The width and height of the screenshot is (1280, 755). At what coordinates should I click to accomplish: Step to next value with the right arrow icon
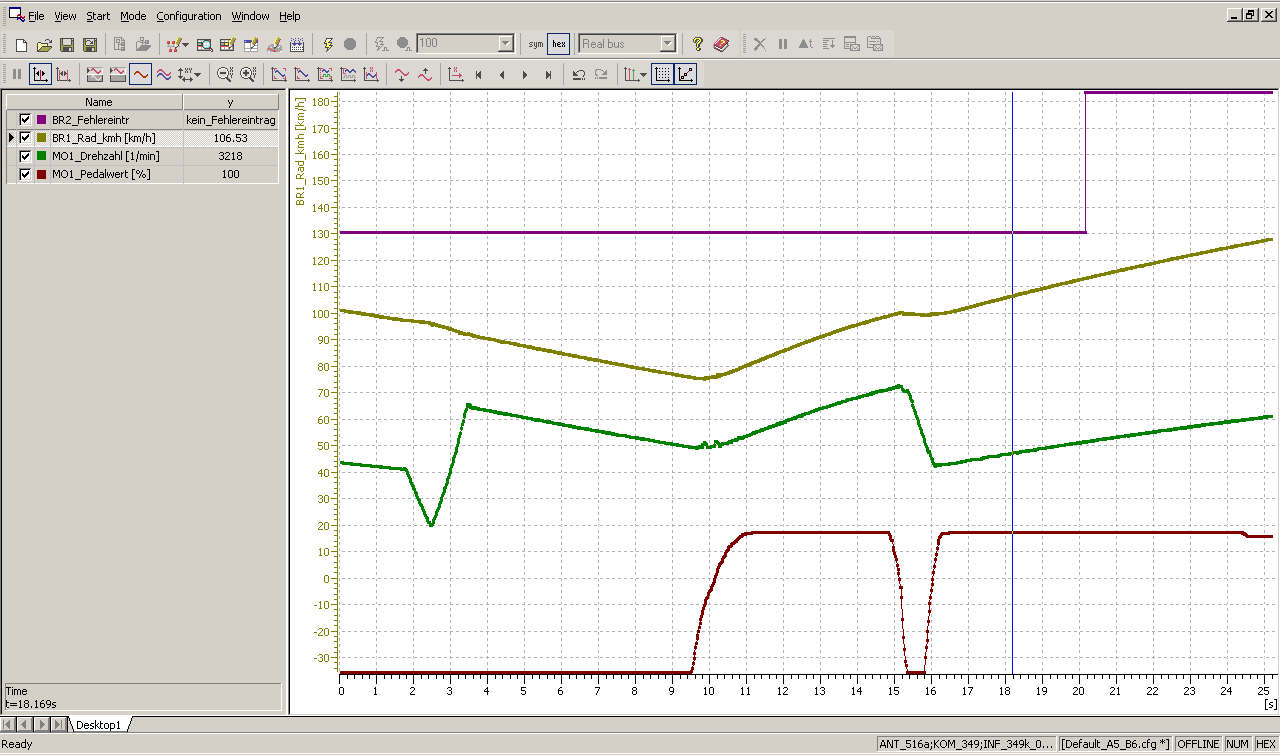[525, 74]
